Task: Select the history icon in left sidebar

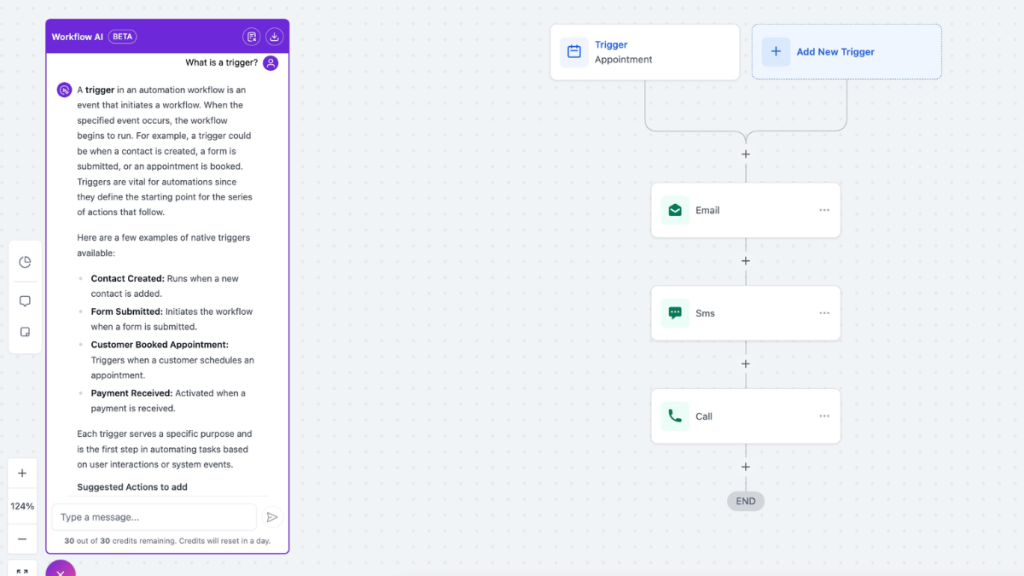Action: coord(24,262)
